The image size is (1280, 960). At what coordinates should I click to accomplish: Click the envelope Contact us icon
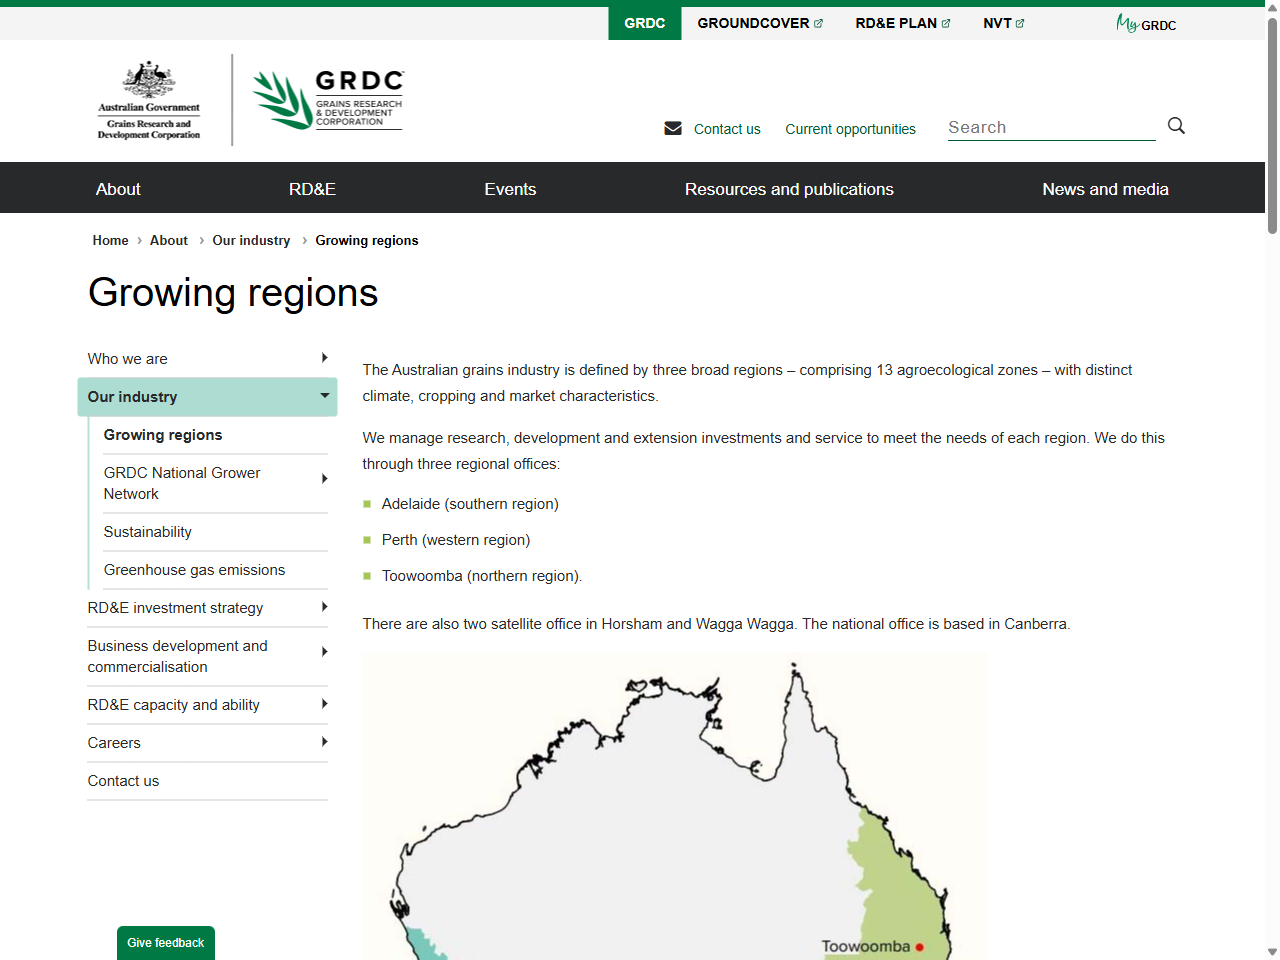pos(673,128)
